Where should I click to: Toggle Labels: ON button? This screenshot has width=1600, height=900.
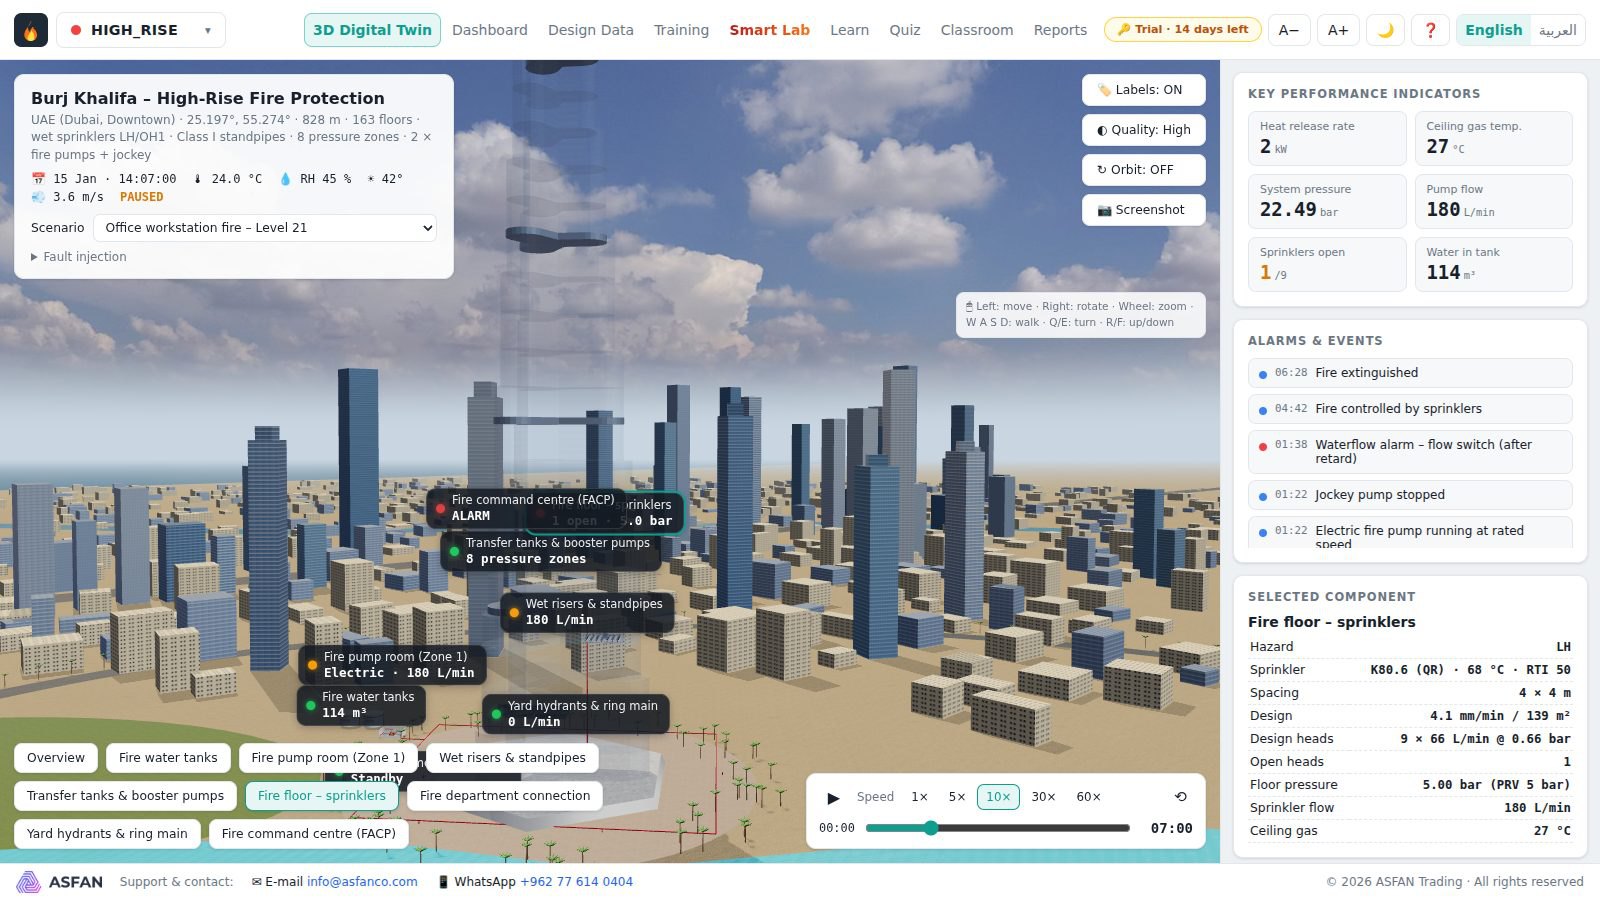click(x=1143, y=90)
